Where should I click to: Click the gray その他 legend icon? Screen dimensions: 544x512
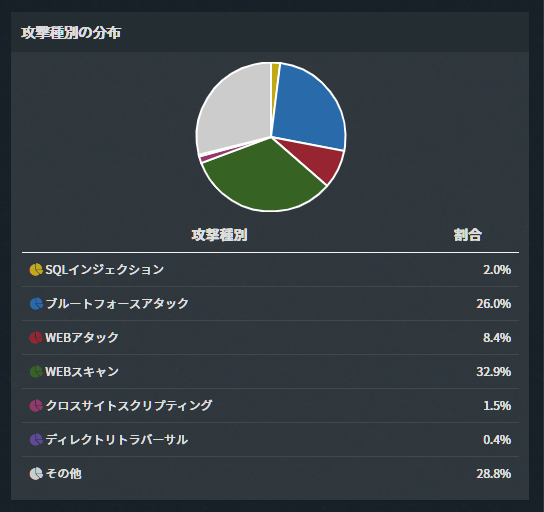click(x=36, y=473)
